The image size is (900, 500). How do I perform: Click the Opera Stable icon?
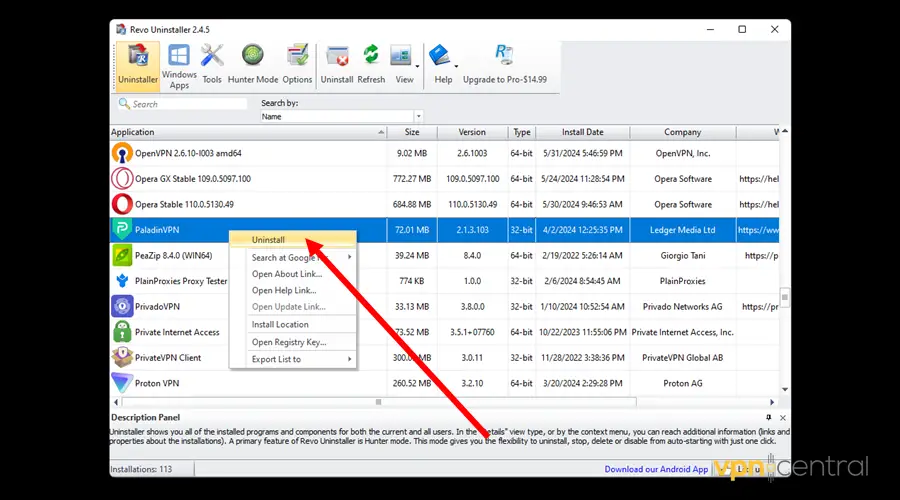122,204
